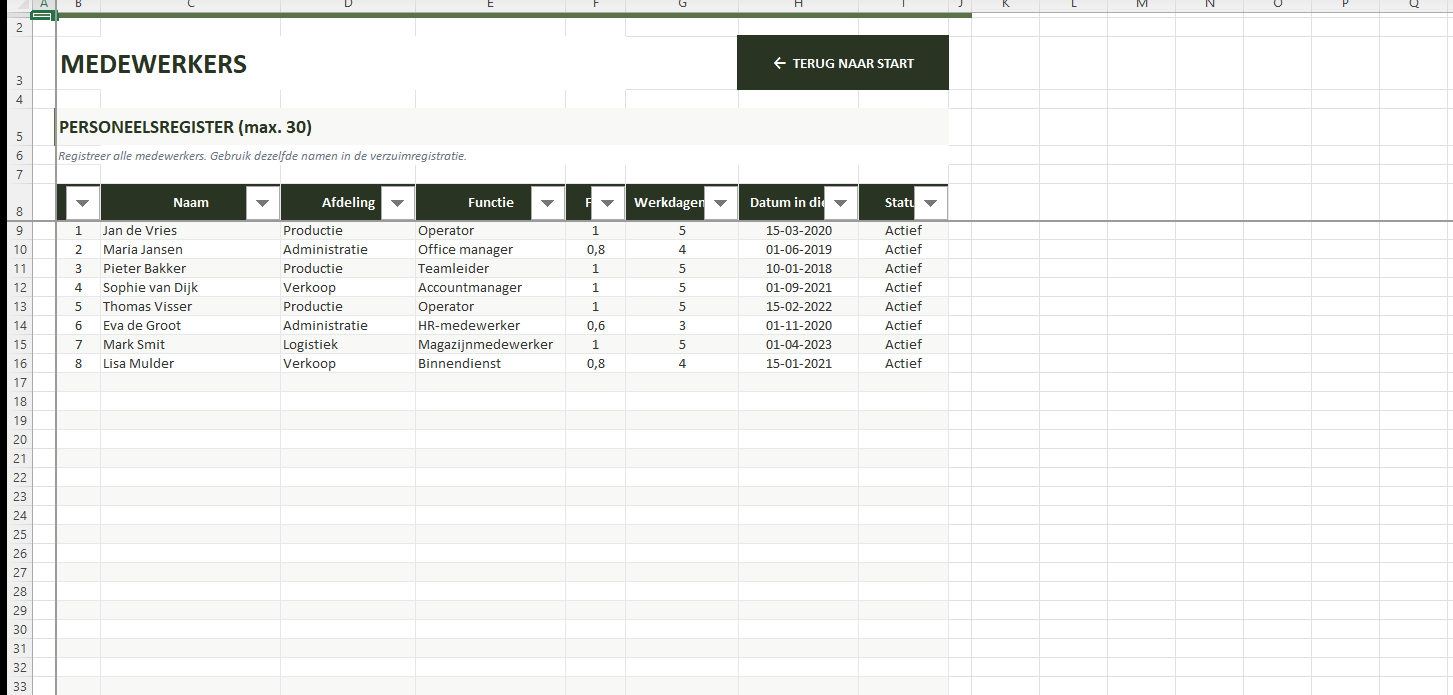Select row header 20
The image size is (1453, 695).
click(21, 440)
